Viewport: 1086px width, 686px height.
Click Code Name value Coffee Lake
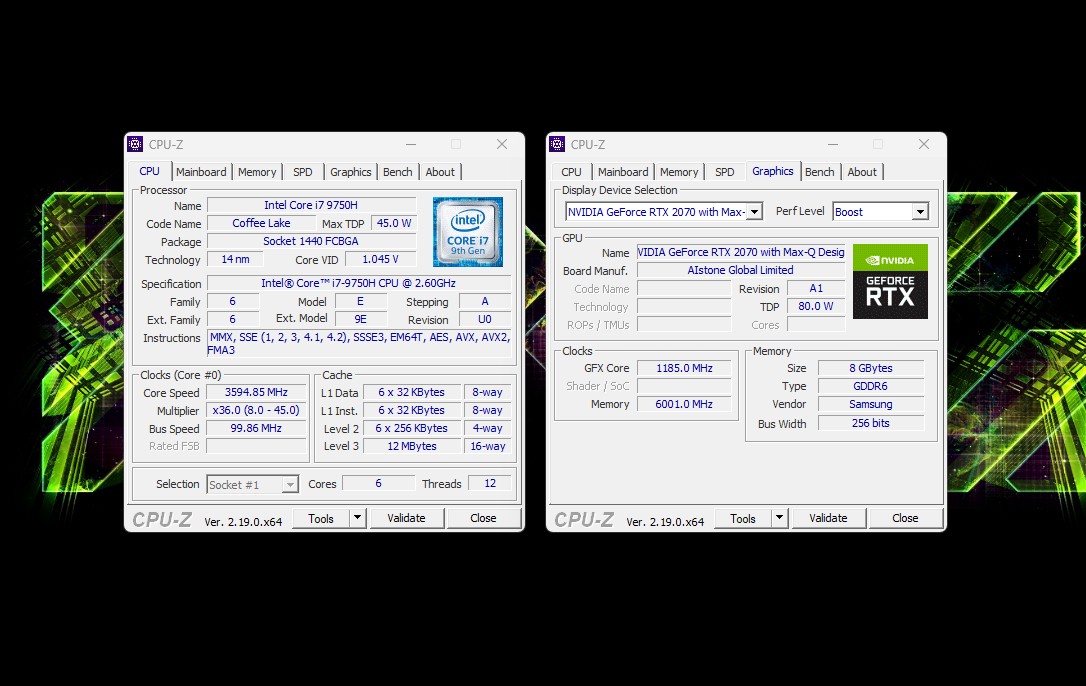[x=261, y=223]
